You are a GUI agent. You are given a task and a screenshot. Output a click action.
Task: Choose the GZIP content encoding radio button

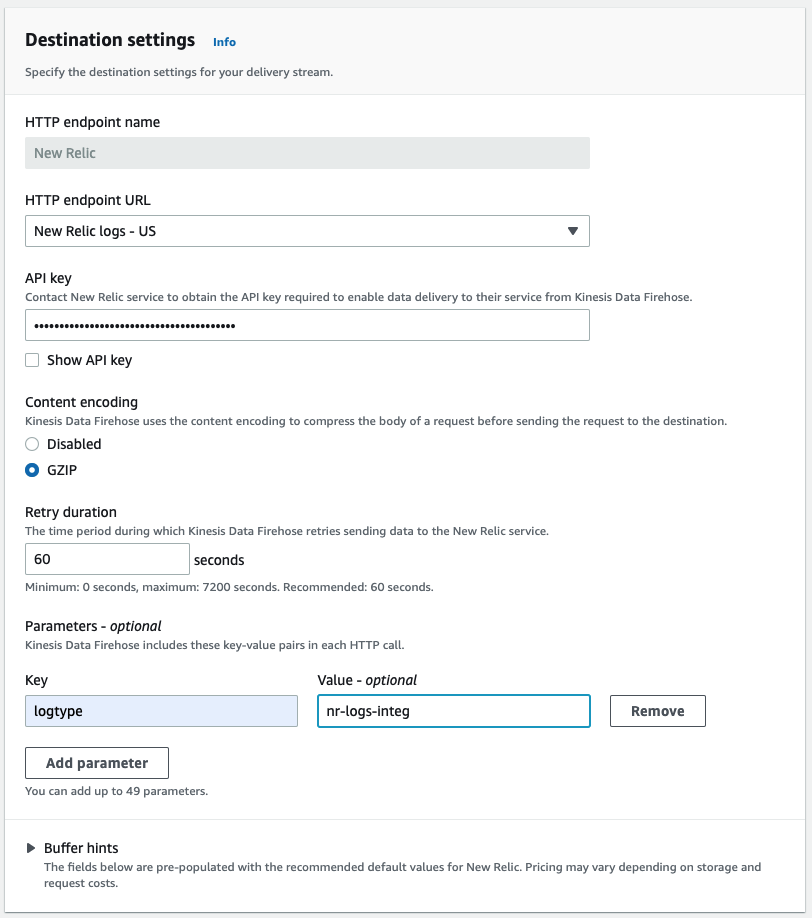[32, 470]
